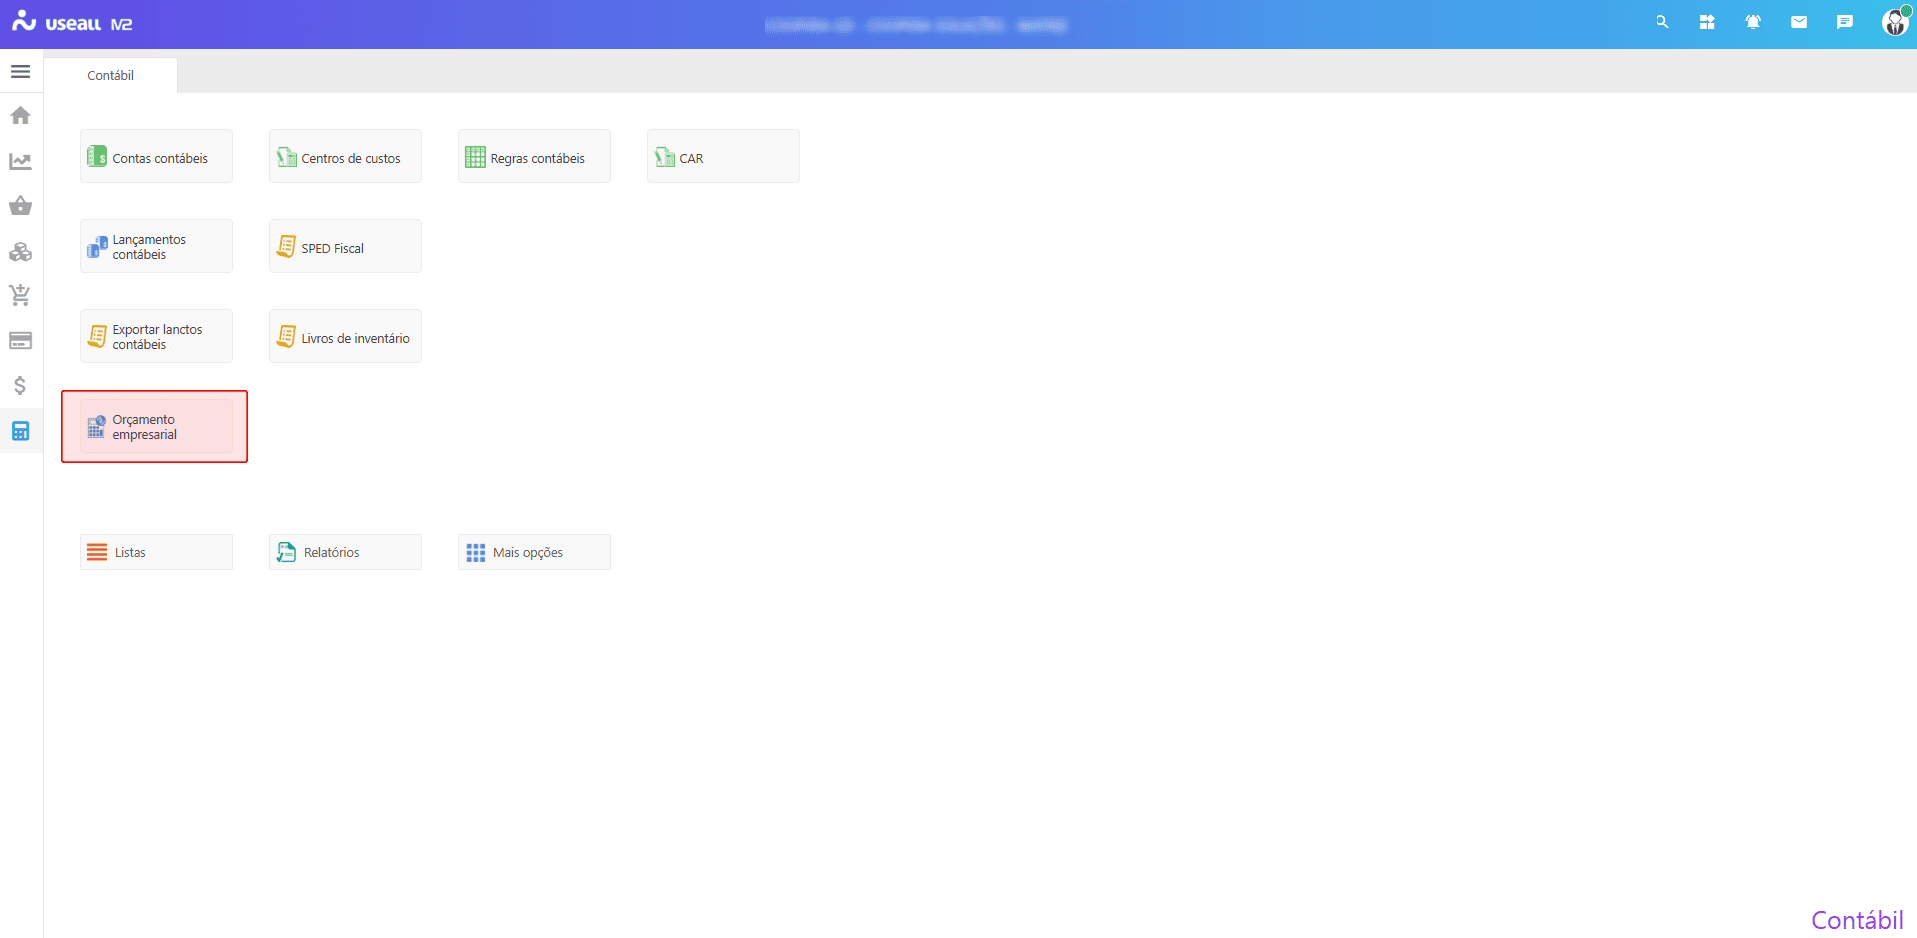Open Orçamento empresarial
1917x938 pixels.
(x=156, y=427)
